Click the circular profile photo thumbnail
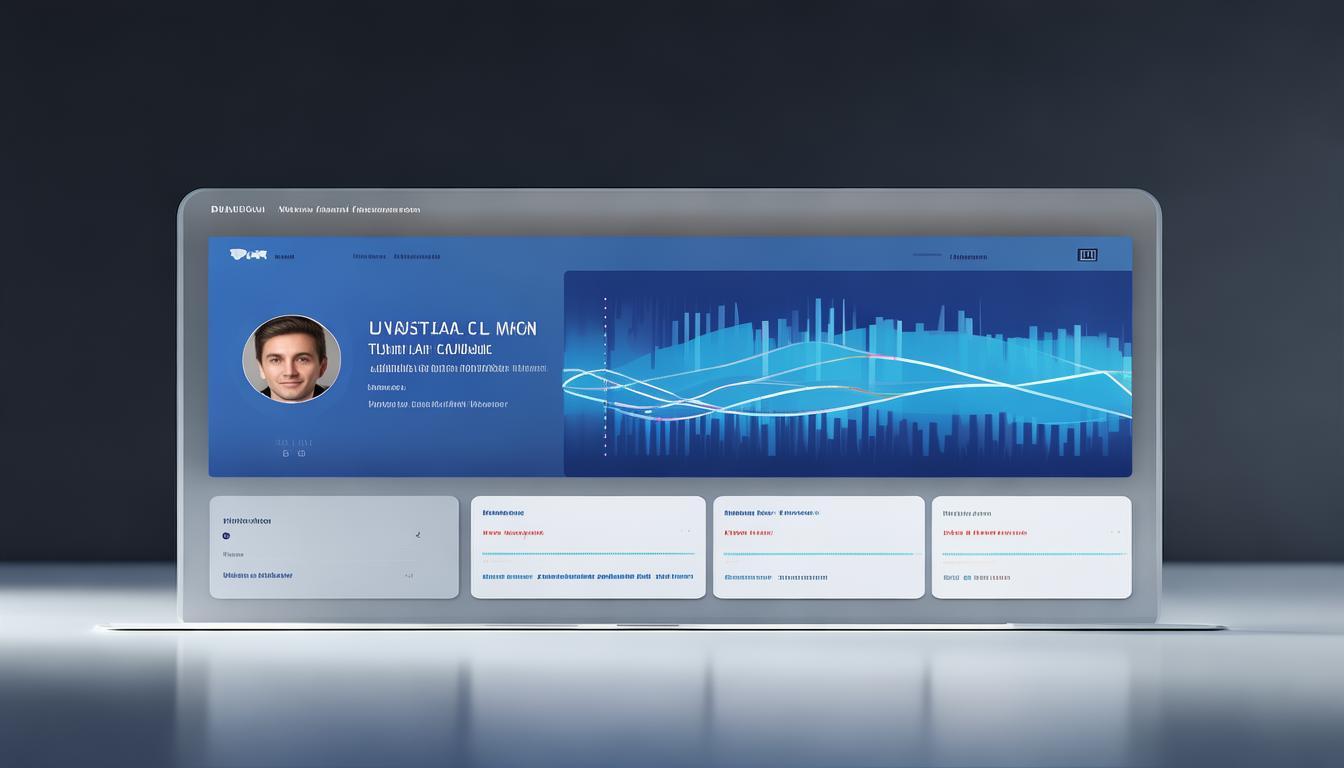This screenshot has height=768, width=1344. click(292, 359)
